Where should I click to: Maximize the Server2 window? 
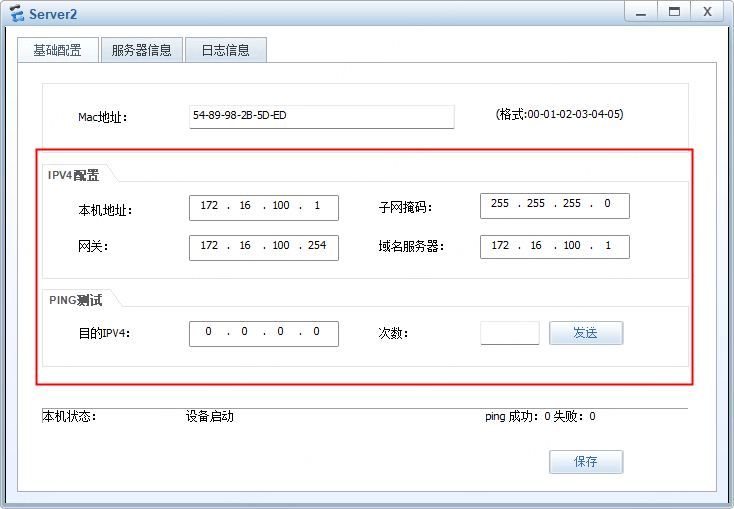coord(674,12)
